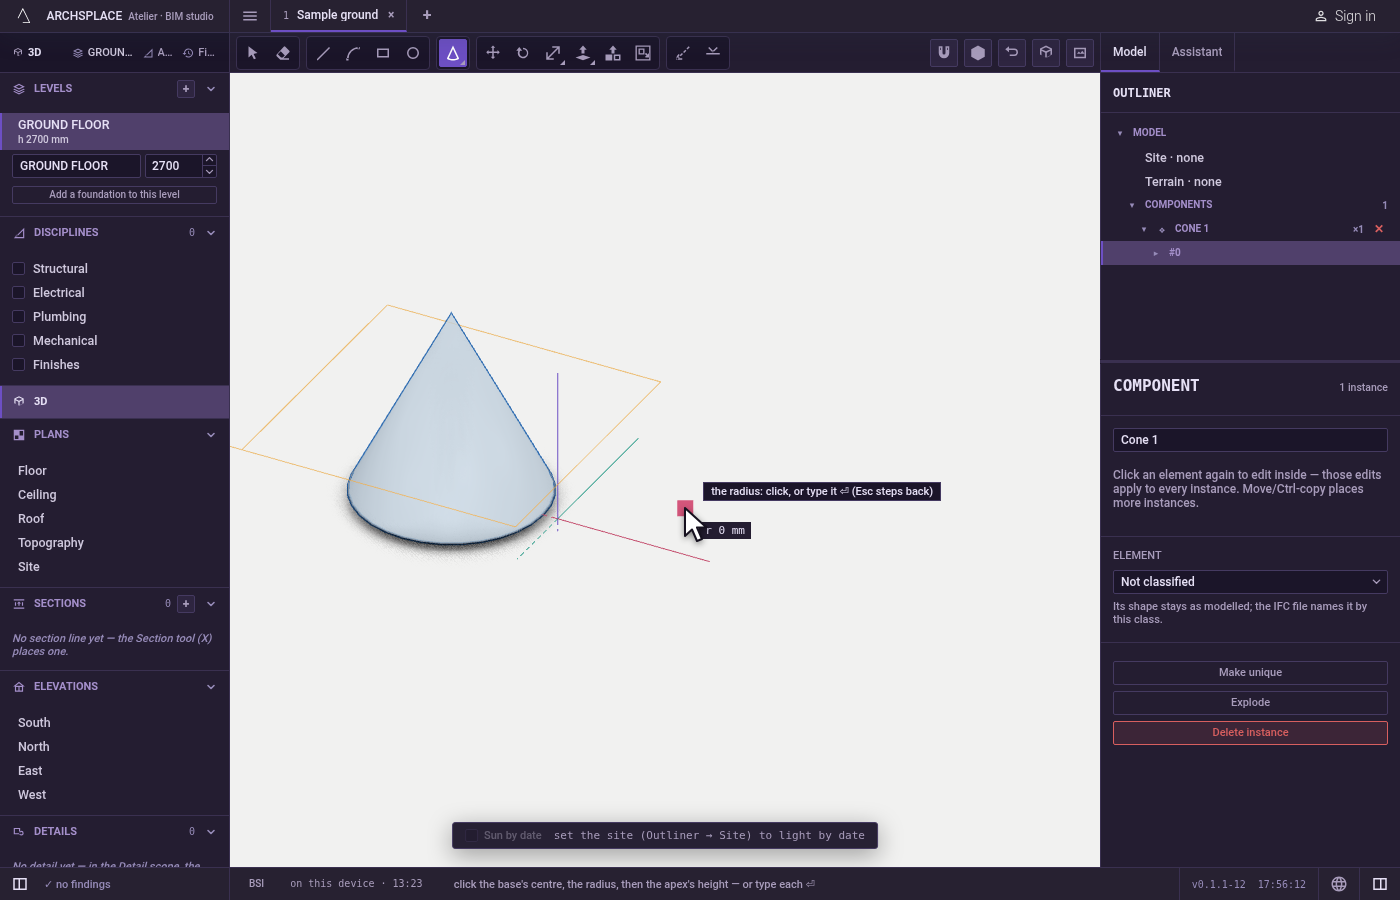1400x900 pixels.
Task: Collapse the Plans section
Action: tap(211, 435)
